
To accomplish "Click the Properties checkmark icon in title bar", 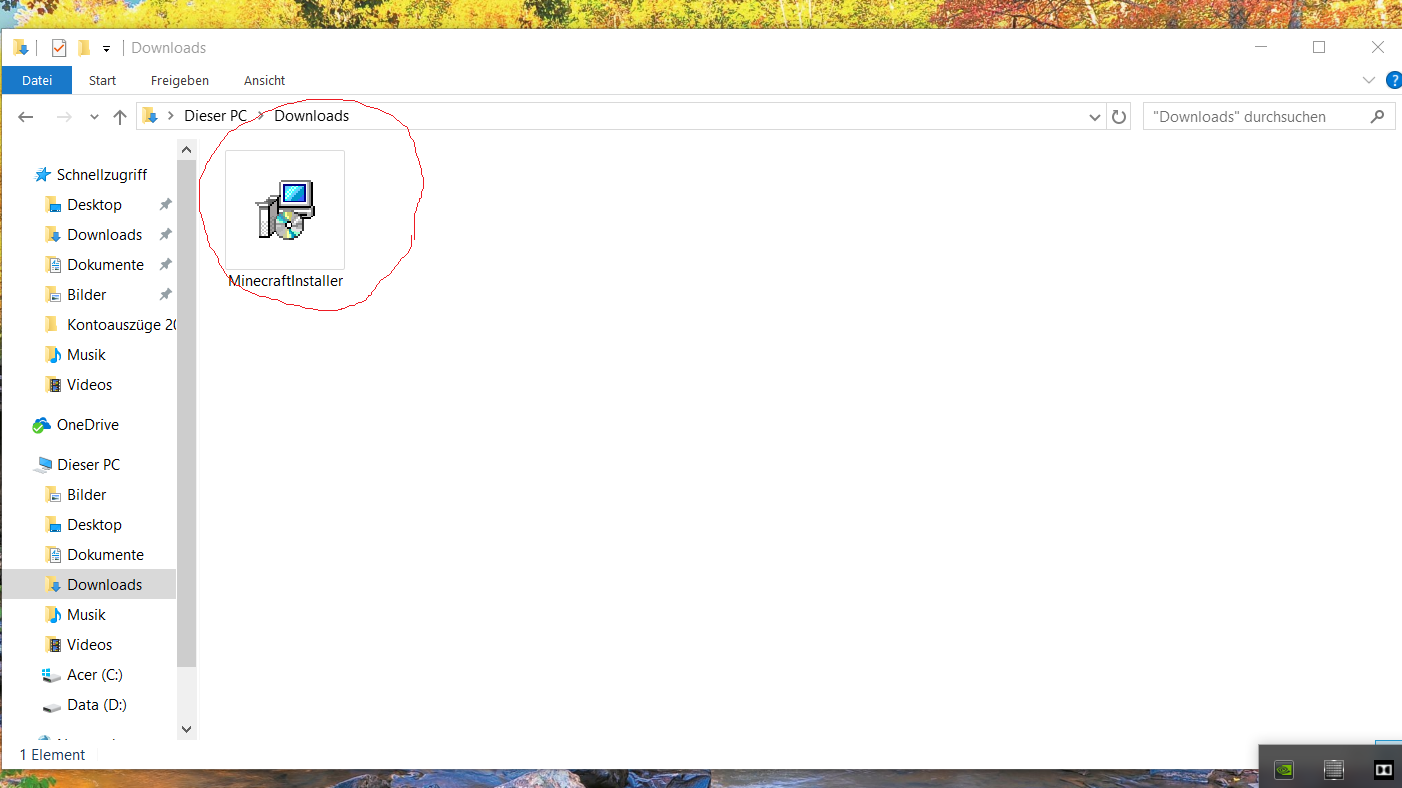I will tap(59, 48).
